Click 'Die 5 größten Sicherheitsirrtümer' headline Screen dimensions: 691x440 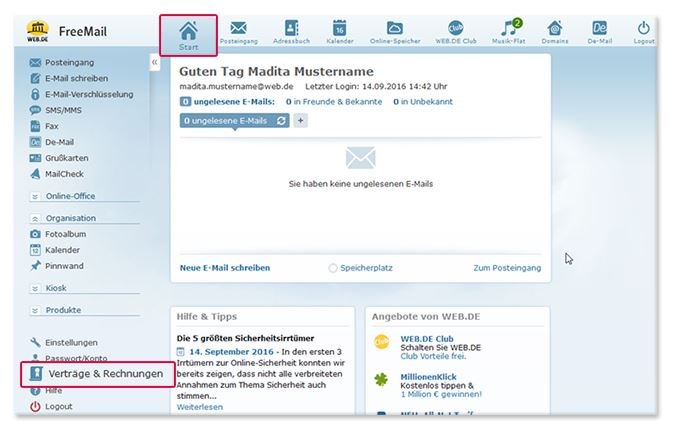click(x=245, y=339)
